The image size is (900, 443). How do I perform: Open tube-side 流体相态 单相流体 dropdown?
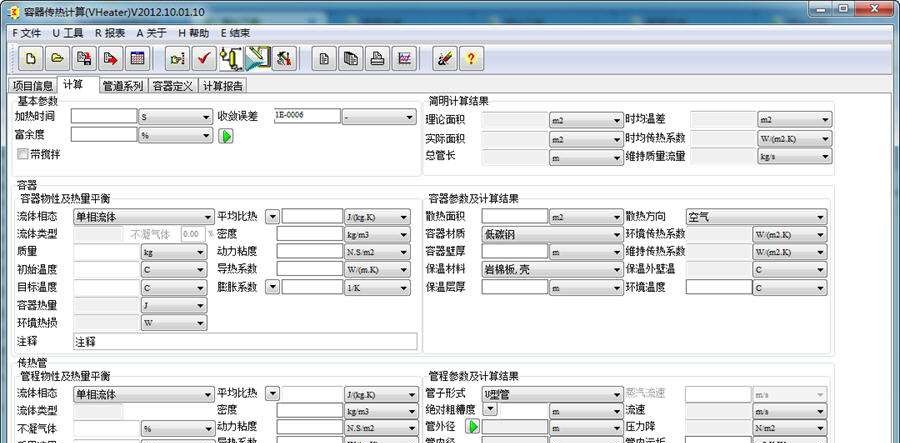click(144, 394)
